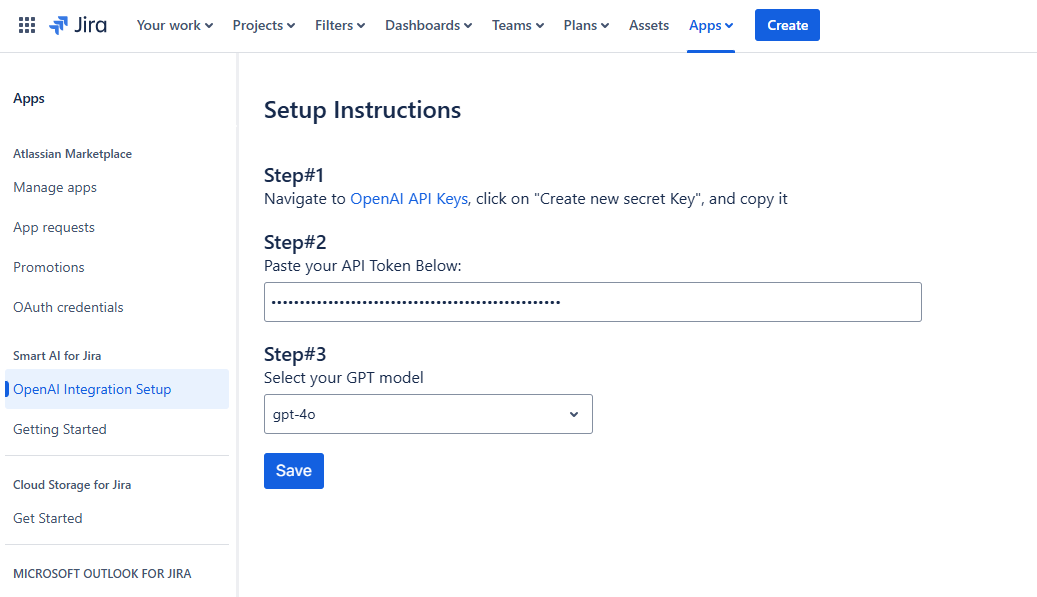Open the Plans dropdown
This screenshot has height=597, width=1037.
point(586,25)
